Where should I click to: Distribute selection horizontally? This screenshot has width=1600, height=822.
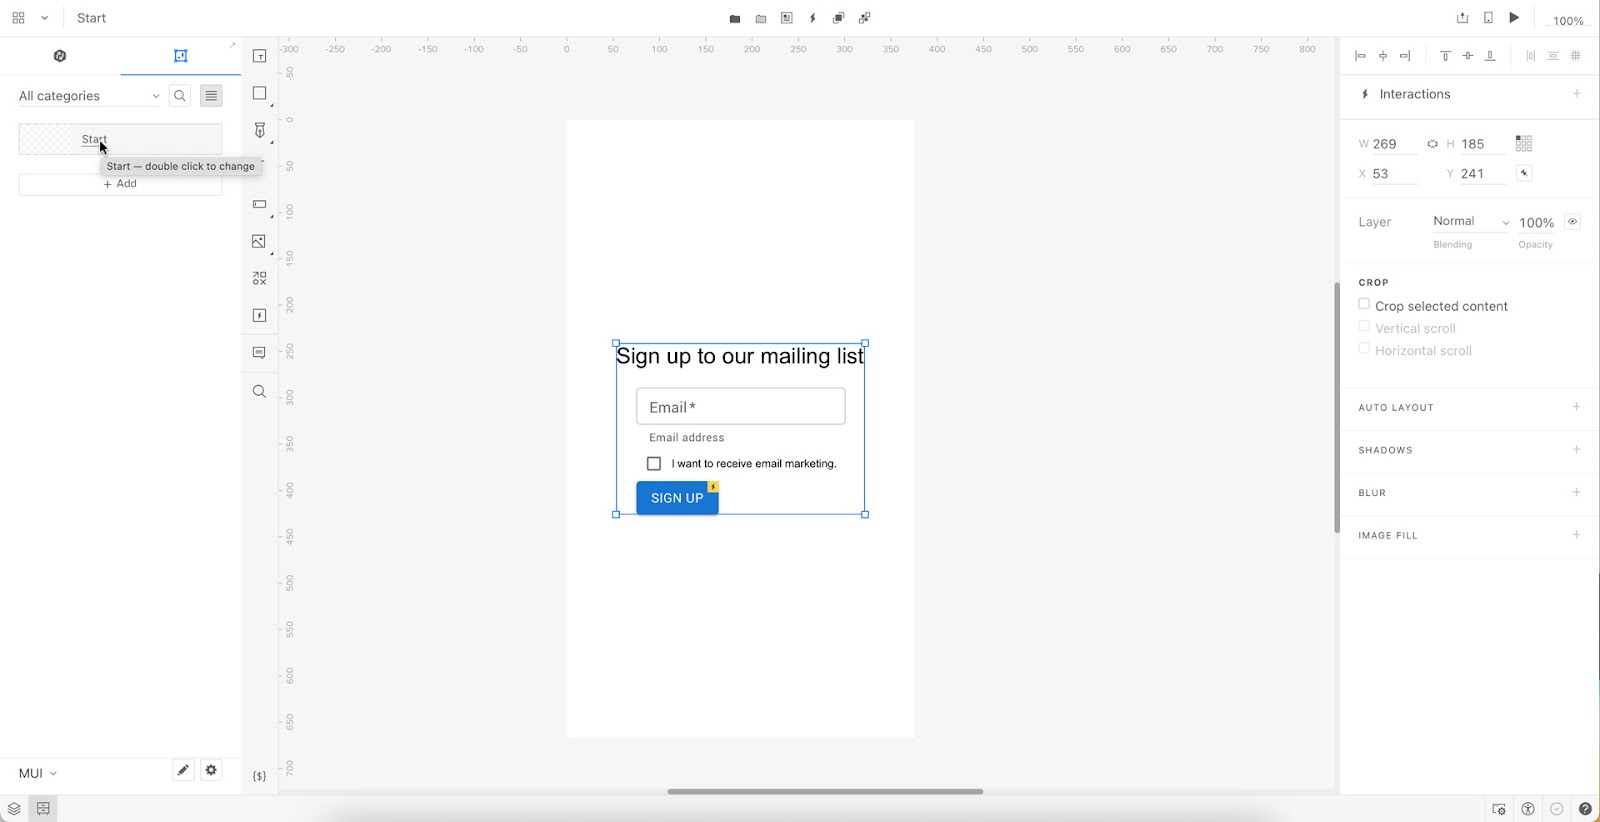[x=1530, y=56]
